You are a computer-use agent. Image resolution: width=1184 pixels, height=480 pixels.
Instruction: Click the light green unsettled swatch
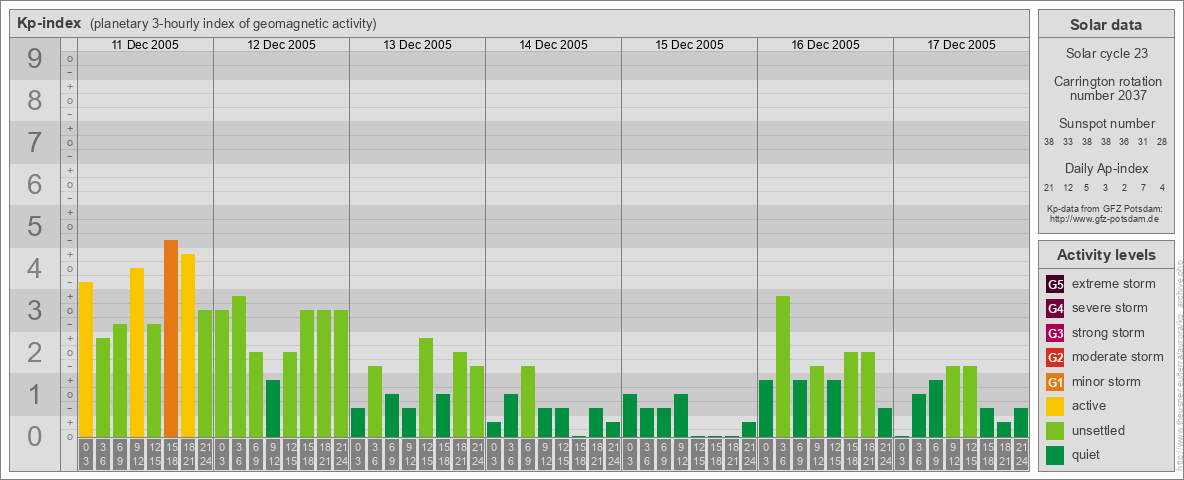(1055, 430)
